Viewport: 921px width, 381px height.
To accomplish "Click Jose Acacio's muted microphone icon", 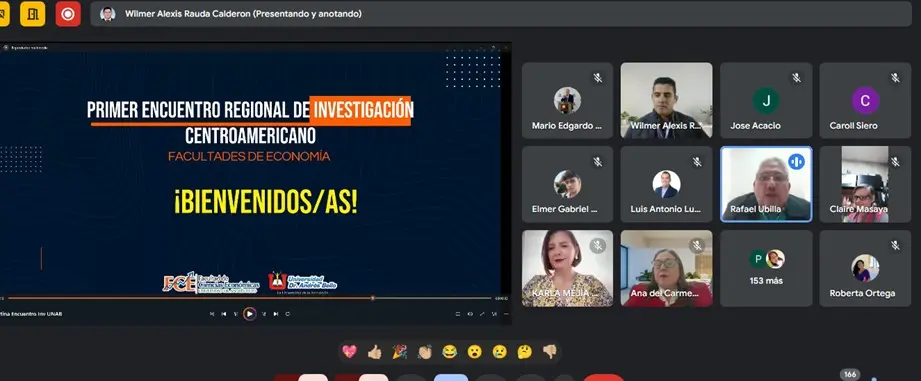I will point(796,77).
